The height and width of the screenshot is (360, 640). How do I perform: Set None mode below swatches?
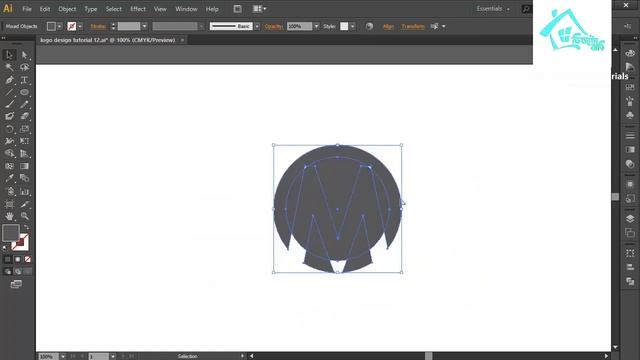(28, 259)
